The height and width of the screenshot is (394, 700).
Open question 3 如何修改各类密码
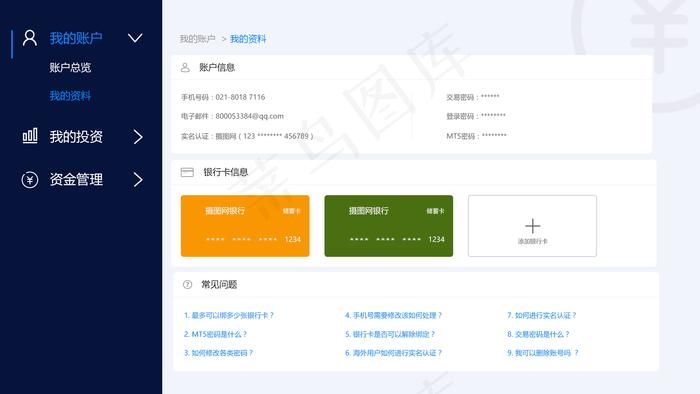coord(219,353)
